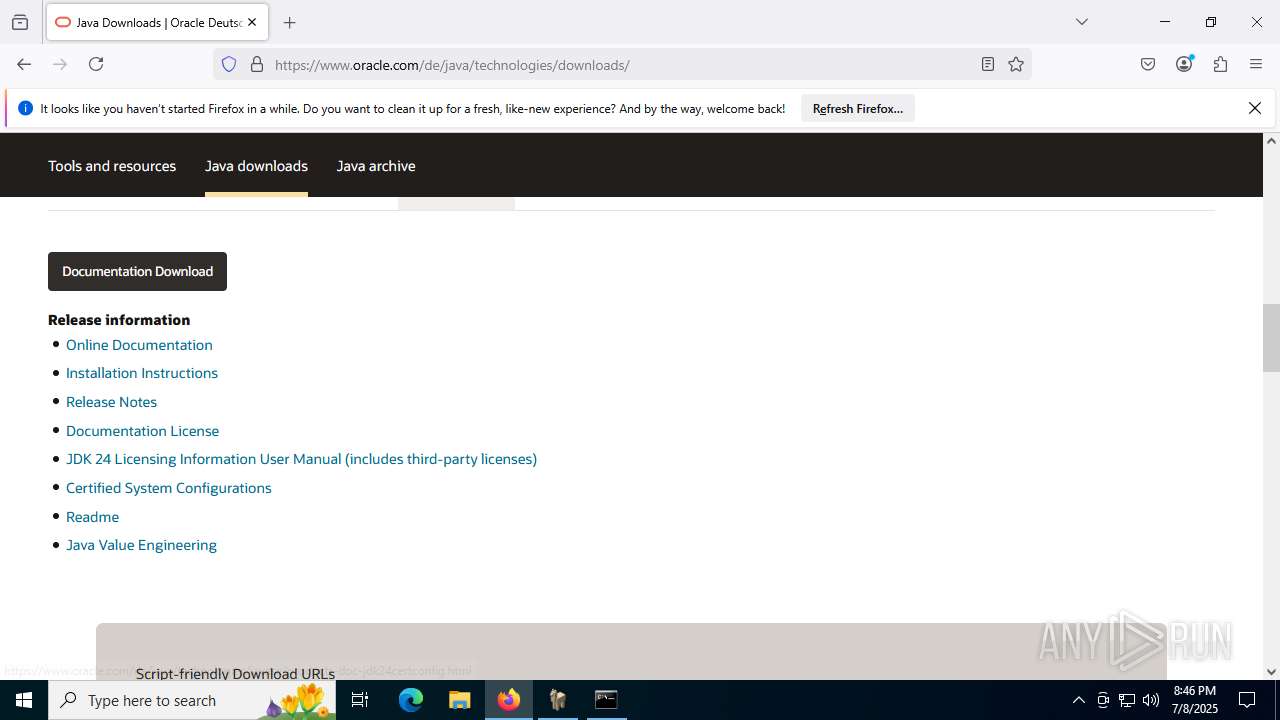Open the Windows Start menu
Viewport: 1280px width, 720px height.
(24, 700)
